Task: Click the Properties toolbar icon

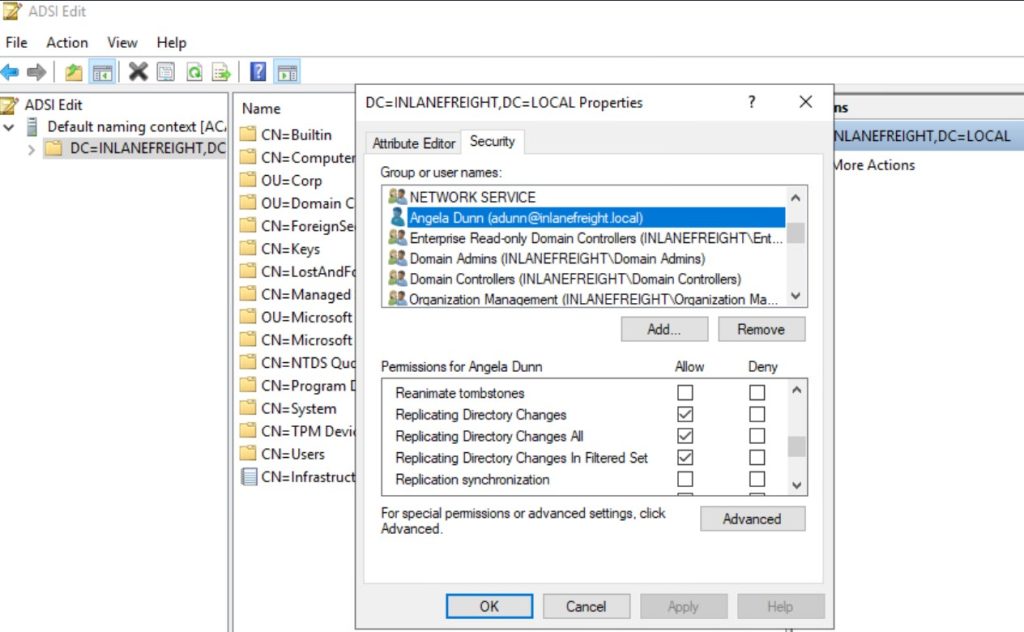Action: (x=166, y=72)
